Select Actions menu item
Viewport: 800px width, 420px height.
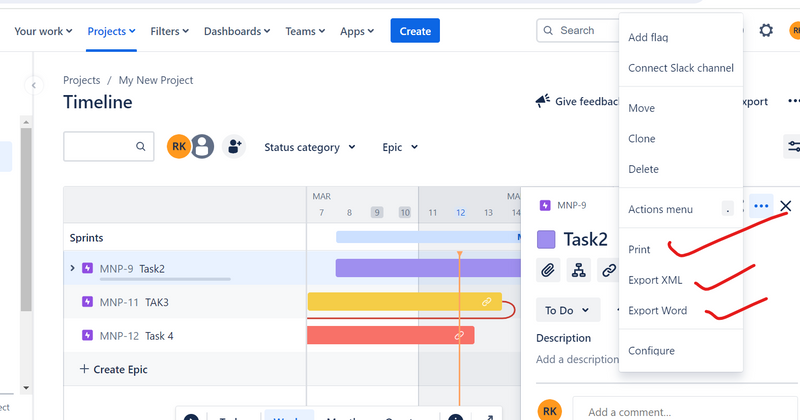pyautogui.click(x=681, y=209)
